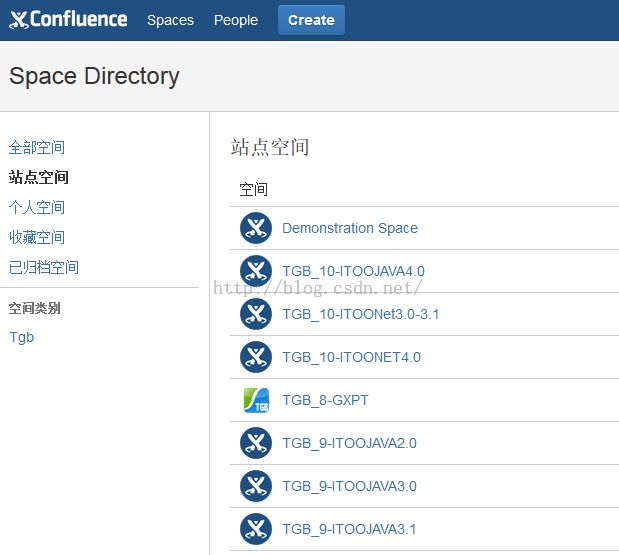Filter by Tgb space category

21,337
